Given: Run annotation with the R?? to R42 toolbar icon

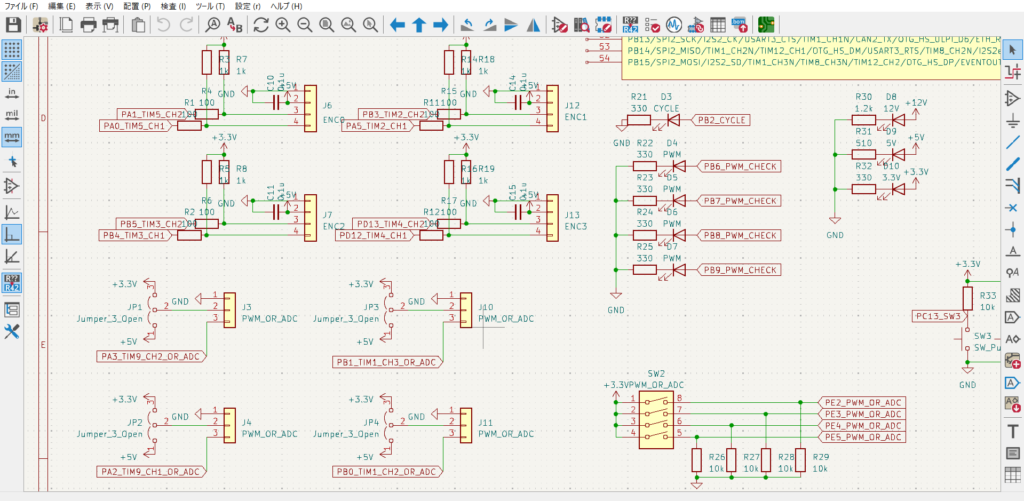Looking at the screenshot, I should tap(630, 24).
